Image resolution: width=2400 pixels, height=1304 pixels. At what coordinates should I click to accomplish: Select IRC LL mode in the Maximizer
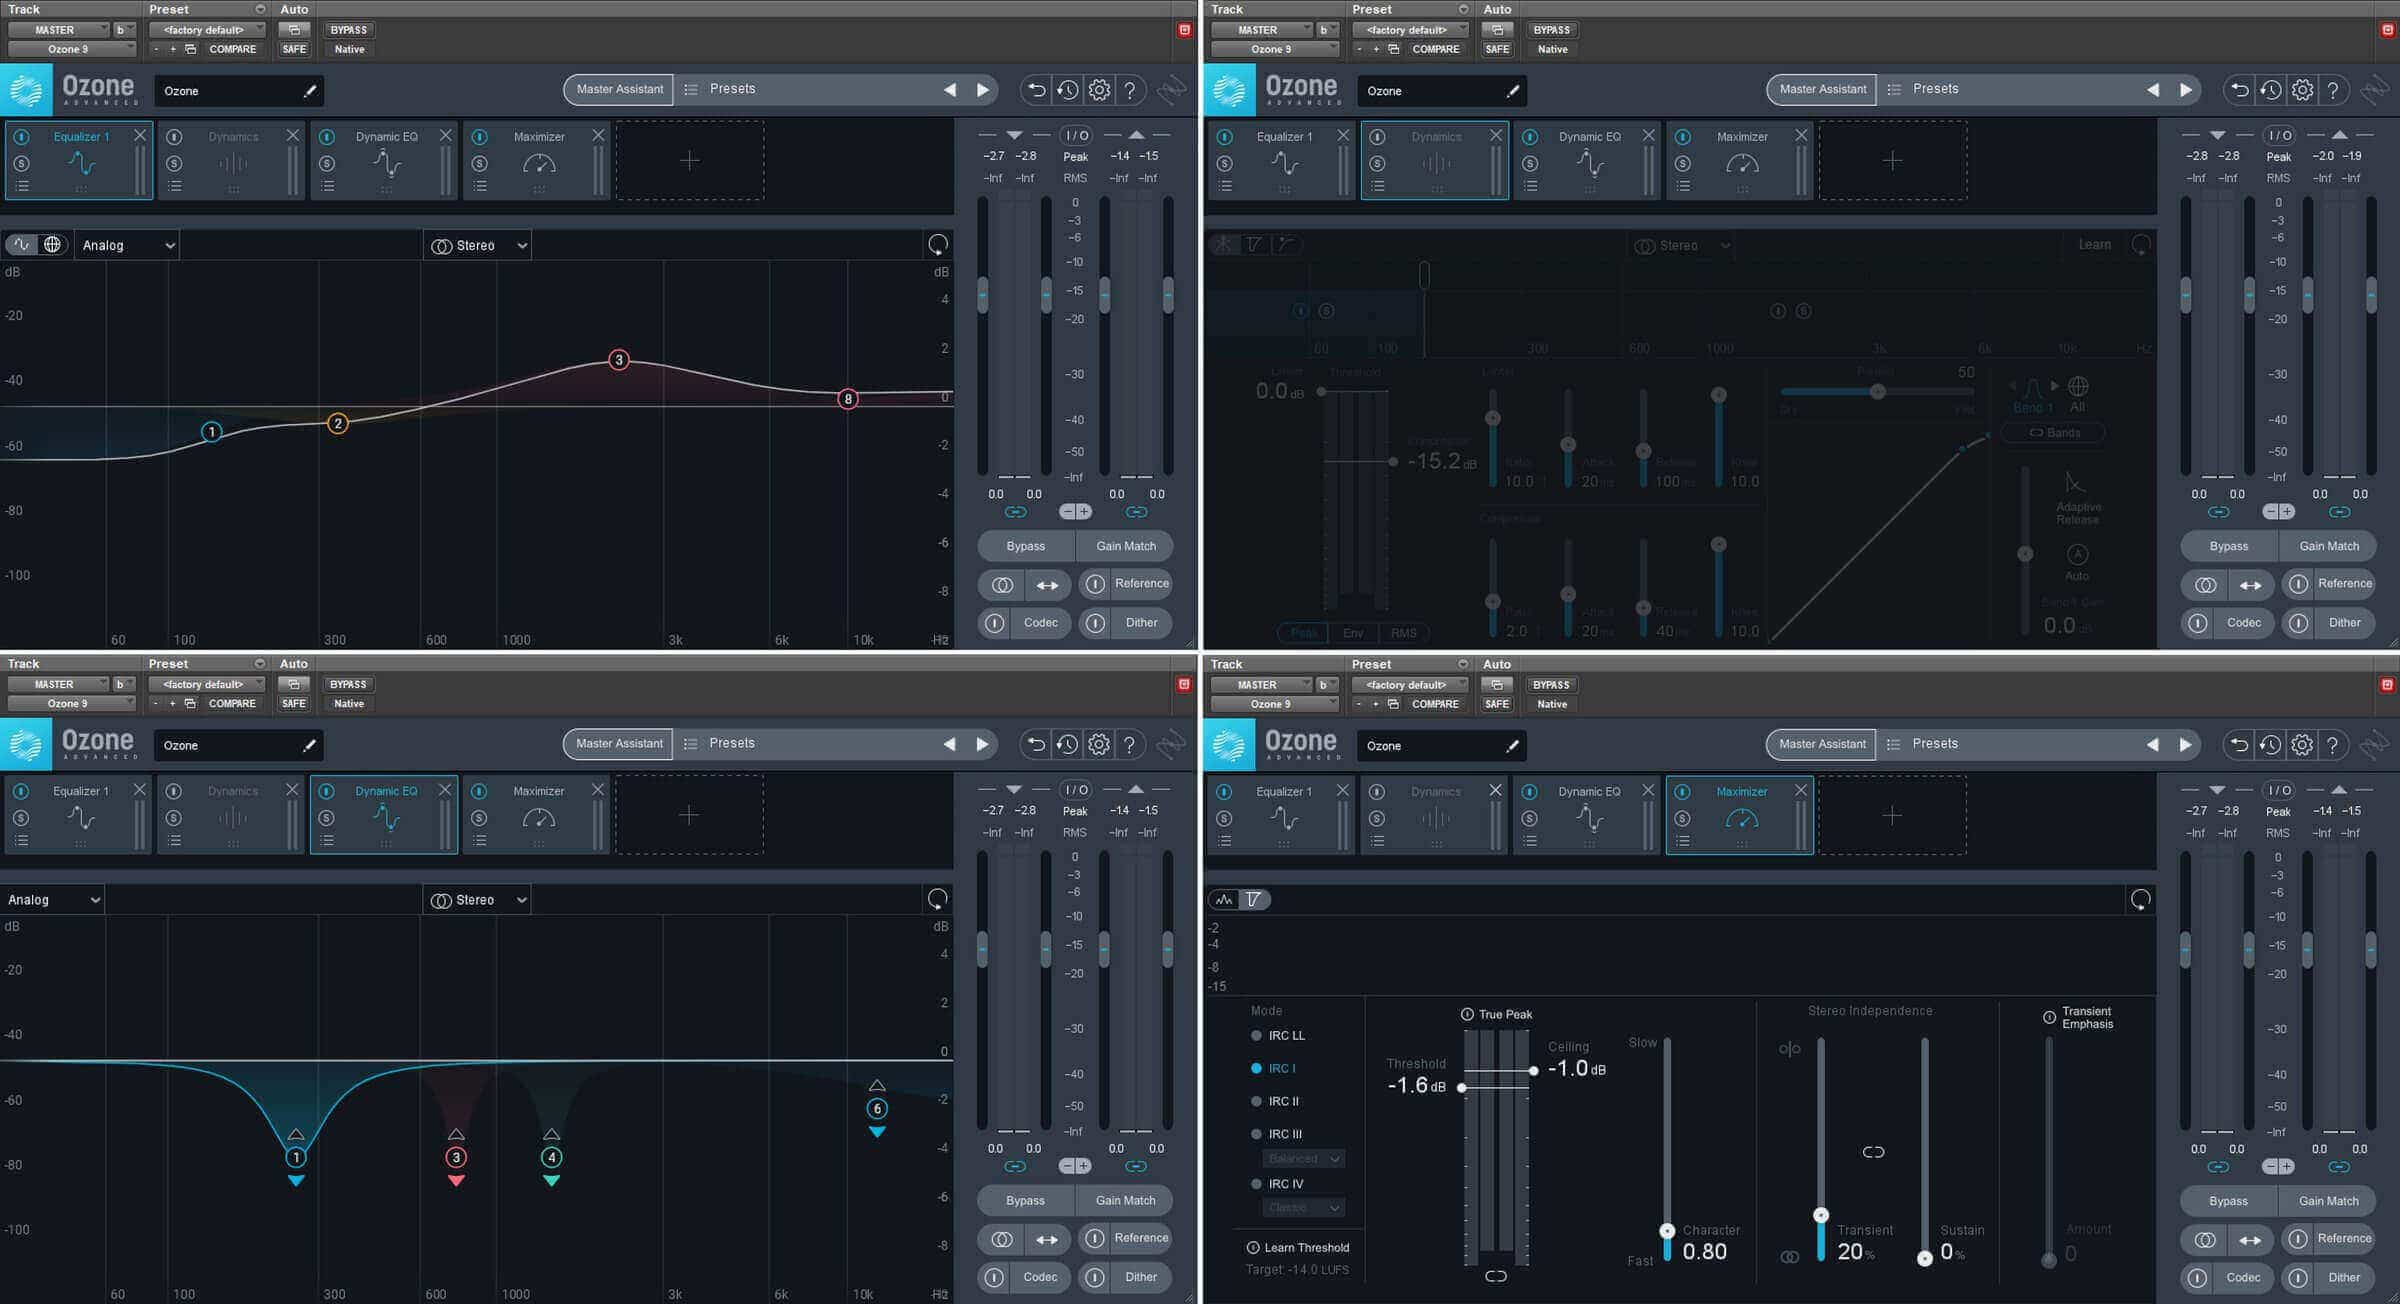coord(1278,1036)
